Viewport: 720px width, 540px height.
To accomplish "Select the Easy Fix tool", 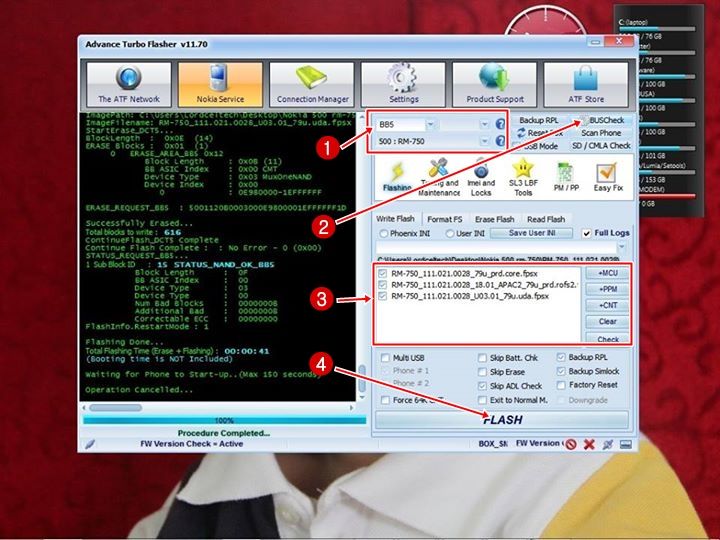I will coord(608,177).
